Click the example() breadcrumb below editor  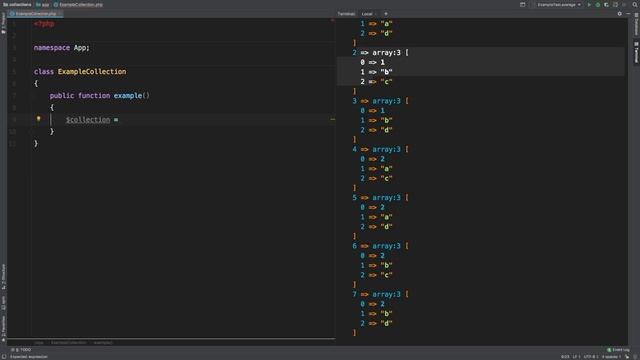103,342
